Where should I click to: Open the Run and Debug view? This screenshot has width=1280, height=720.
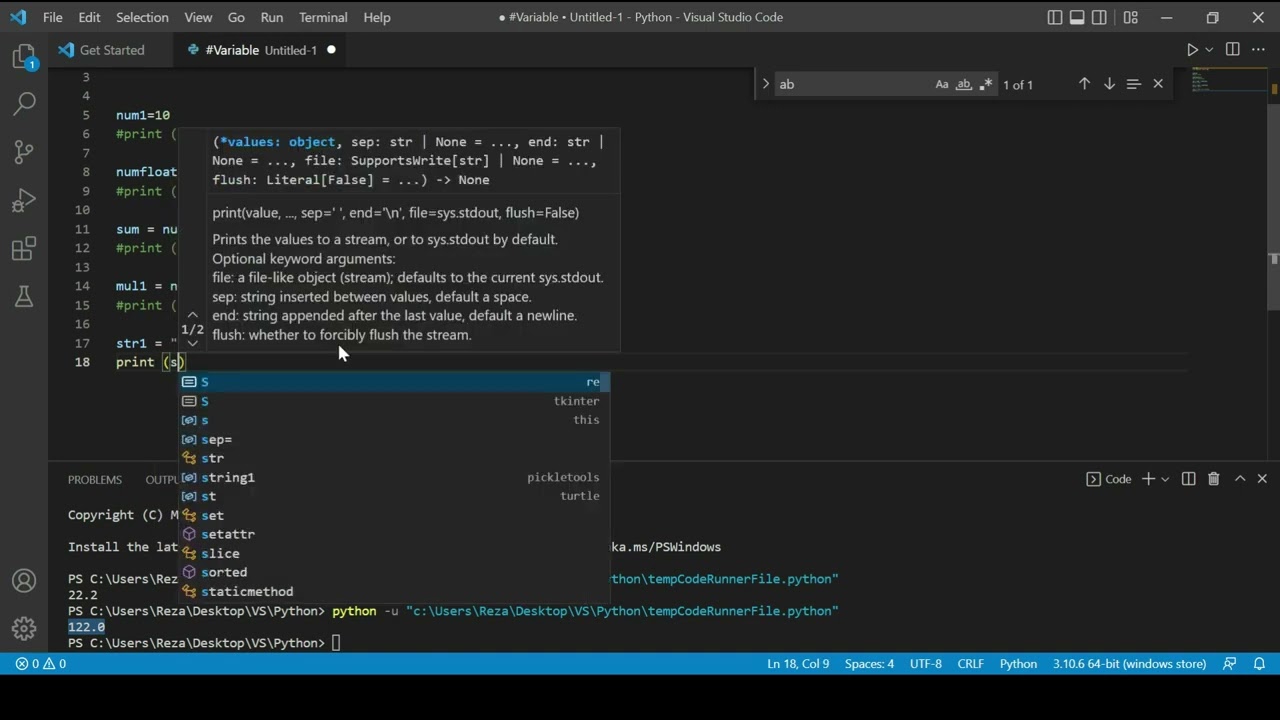point(24,200)
